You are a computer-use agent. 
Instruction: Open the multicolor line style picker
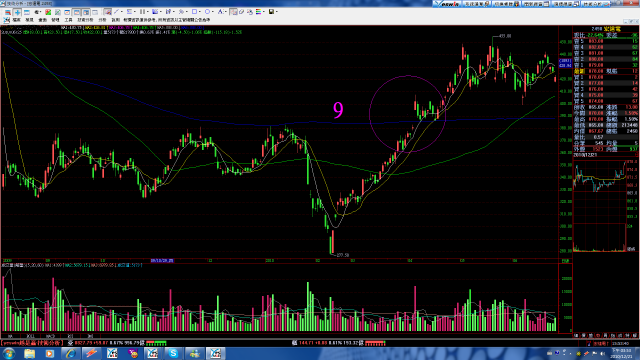coord(258,12)
